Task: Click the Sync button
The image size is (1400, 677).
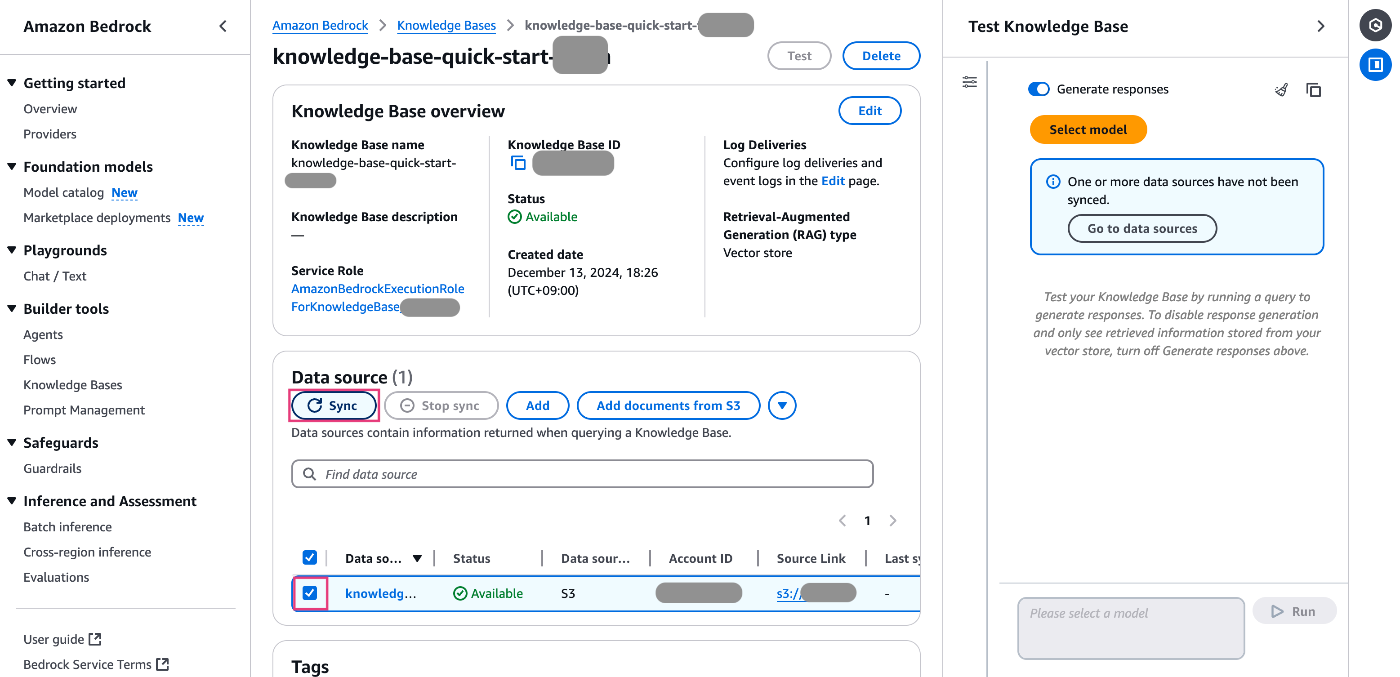Action: point(333,406)
